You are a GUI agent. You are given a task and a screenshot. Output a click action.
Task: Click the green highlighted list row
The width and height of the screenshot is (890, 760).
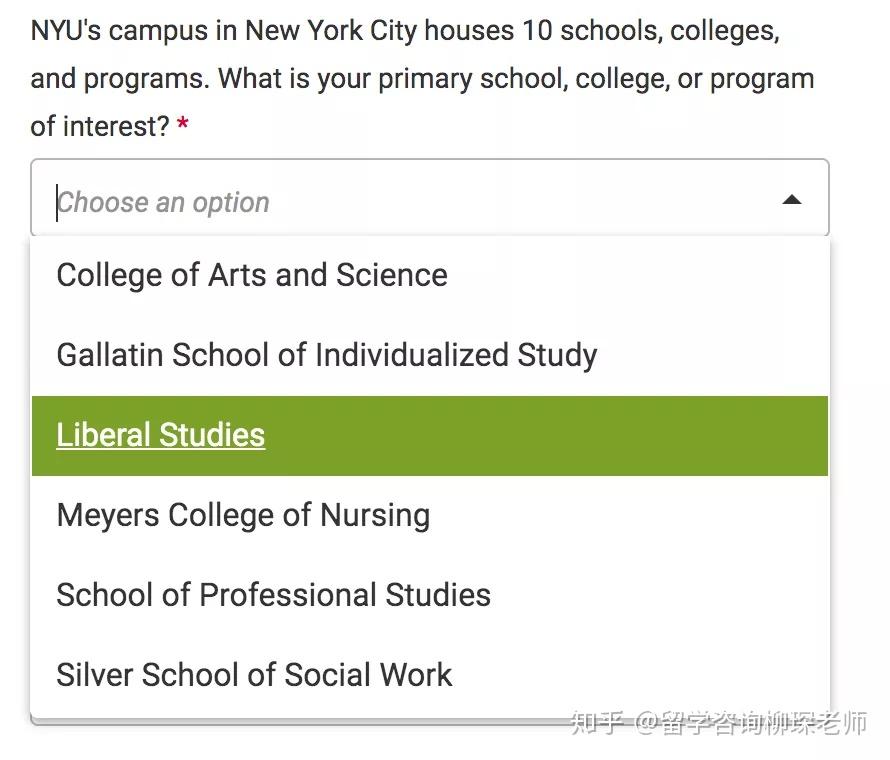pos(430,434)
